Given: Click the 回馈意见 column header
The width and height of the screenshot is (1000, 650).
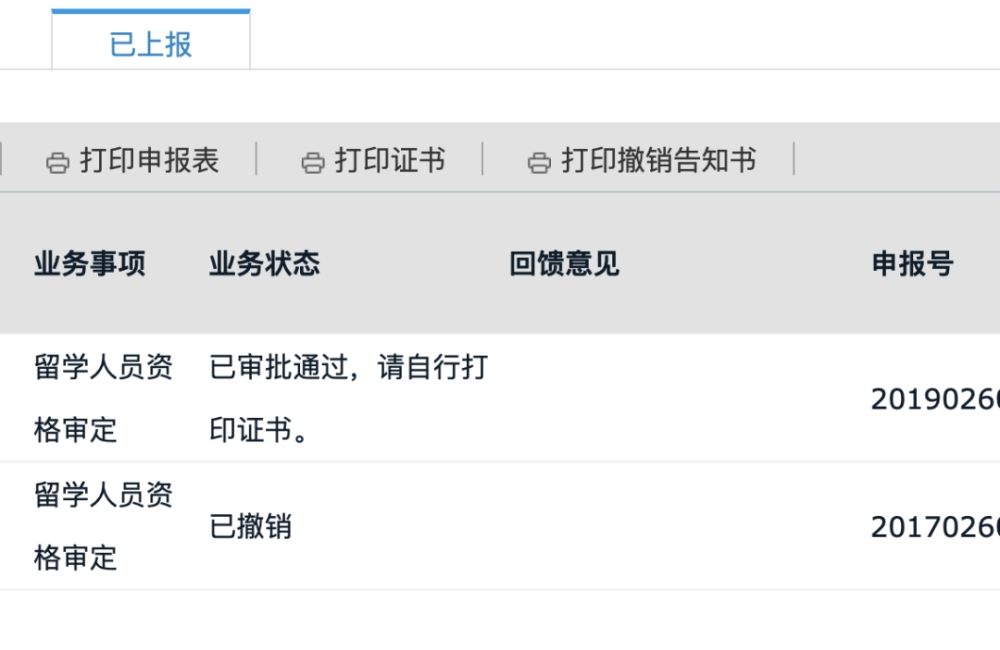Looking at the screenshot, I should tap(564, 263).
